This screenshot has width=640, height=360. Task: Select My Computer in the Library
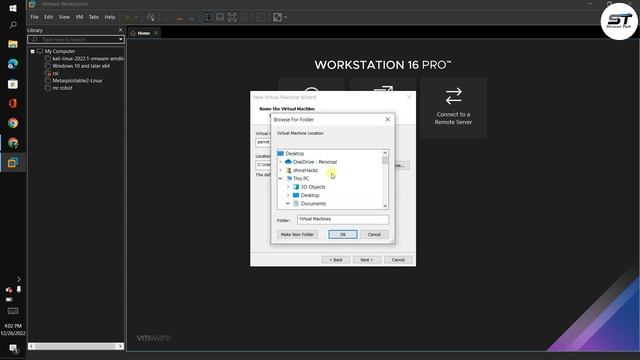tap(60, 51)
